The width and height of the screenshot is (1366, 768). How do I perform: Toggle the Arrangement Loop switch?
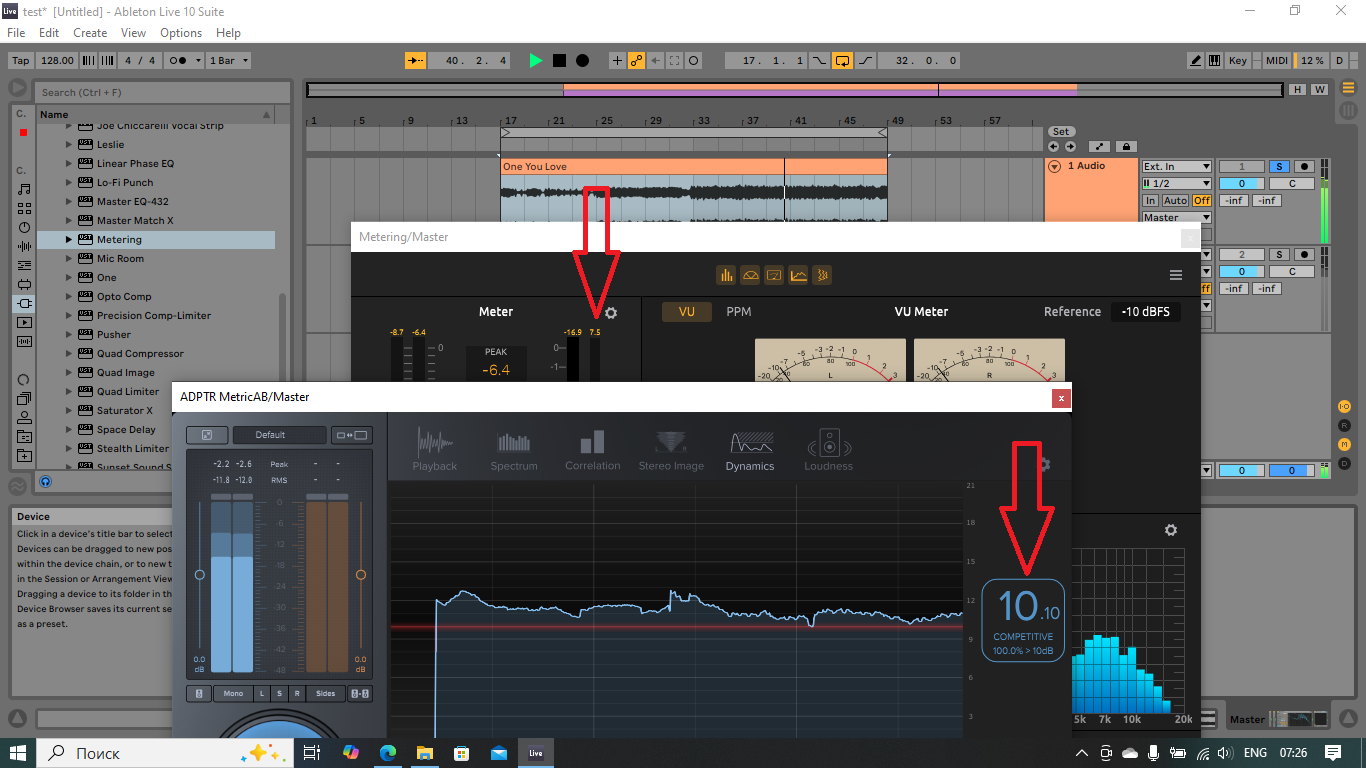pos(842,61)
